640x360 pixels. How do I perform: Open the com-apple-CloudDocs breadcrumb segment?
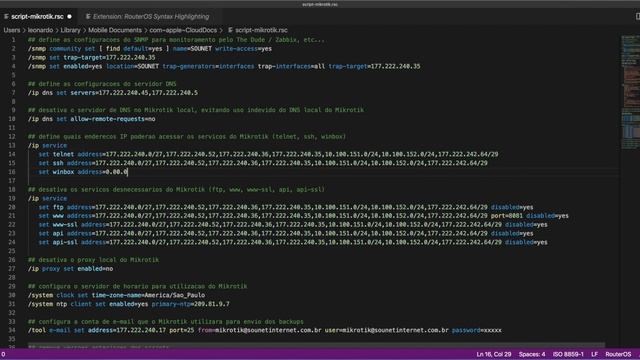[x=183, y=30]
